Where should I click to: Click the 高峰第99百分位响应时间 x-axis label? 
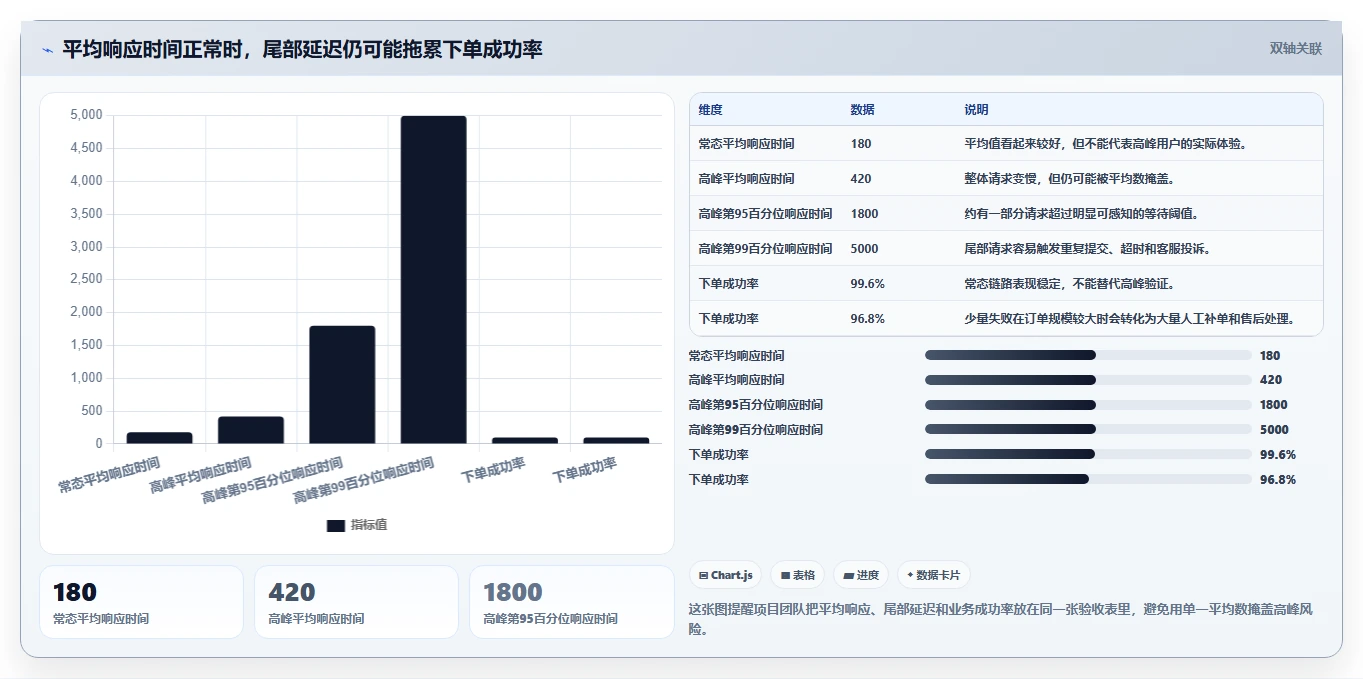364,480
